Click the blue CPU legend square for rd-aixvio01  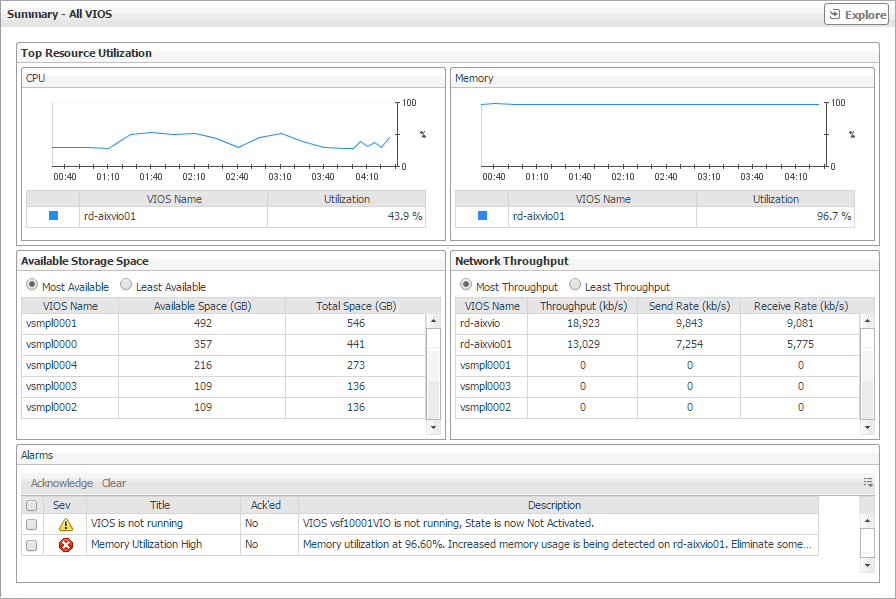[x=53, y=216]
